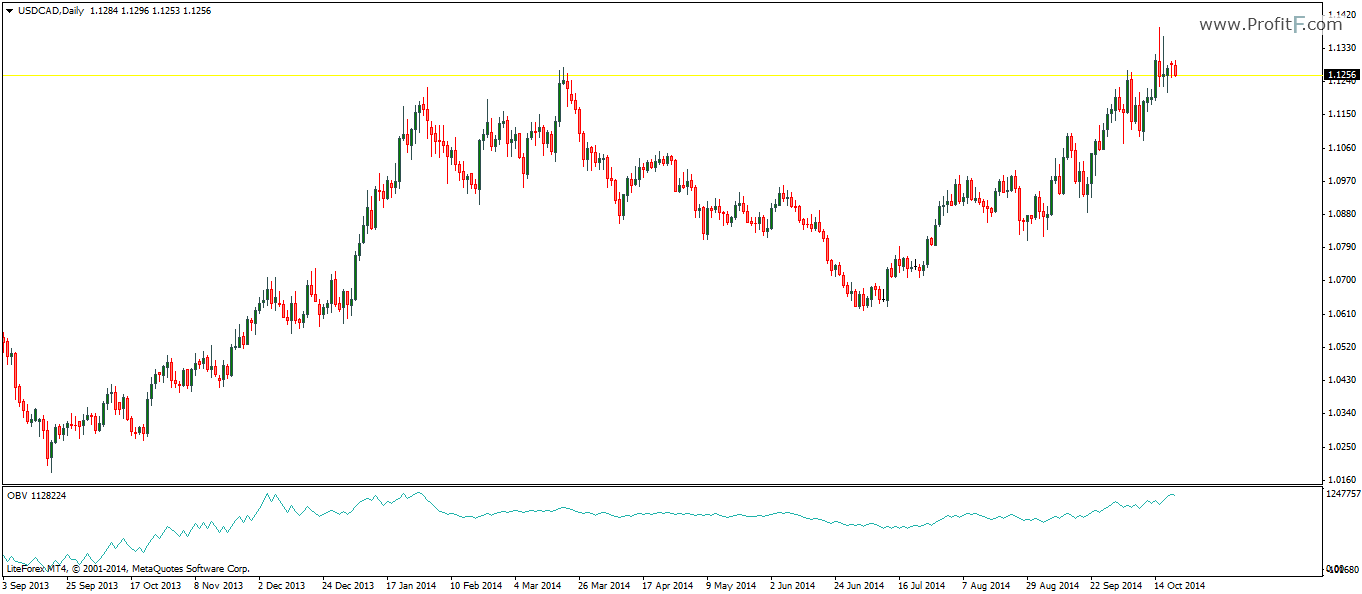Click the small triangle beside USDCAD,Daily

click(9, 10)
